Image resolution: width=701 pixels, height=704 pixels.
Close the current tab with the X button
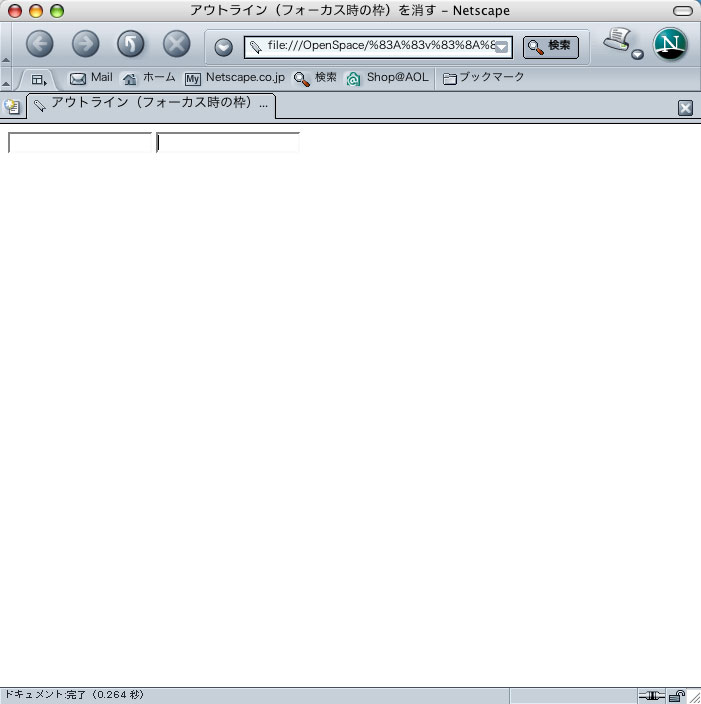[685, 108]
